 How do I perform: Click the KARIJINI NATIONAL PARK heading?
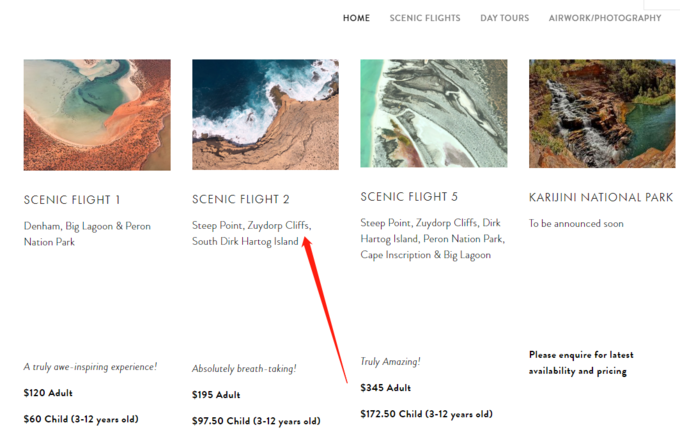click(x=600, y=198)
